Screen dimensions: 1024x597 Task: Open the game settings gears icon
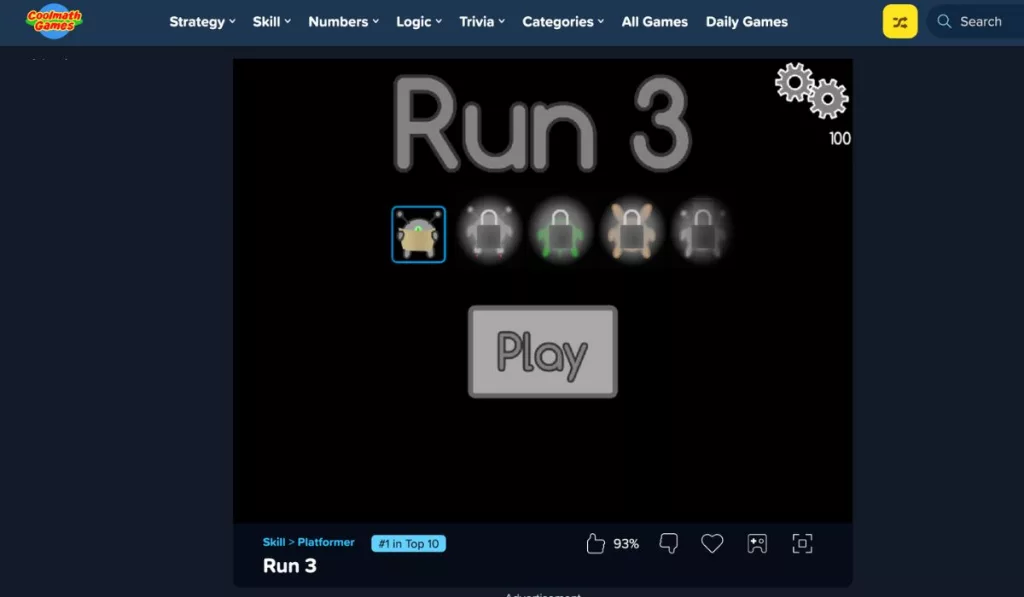pyautogui.click(x=812, y=91)
